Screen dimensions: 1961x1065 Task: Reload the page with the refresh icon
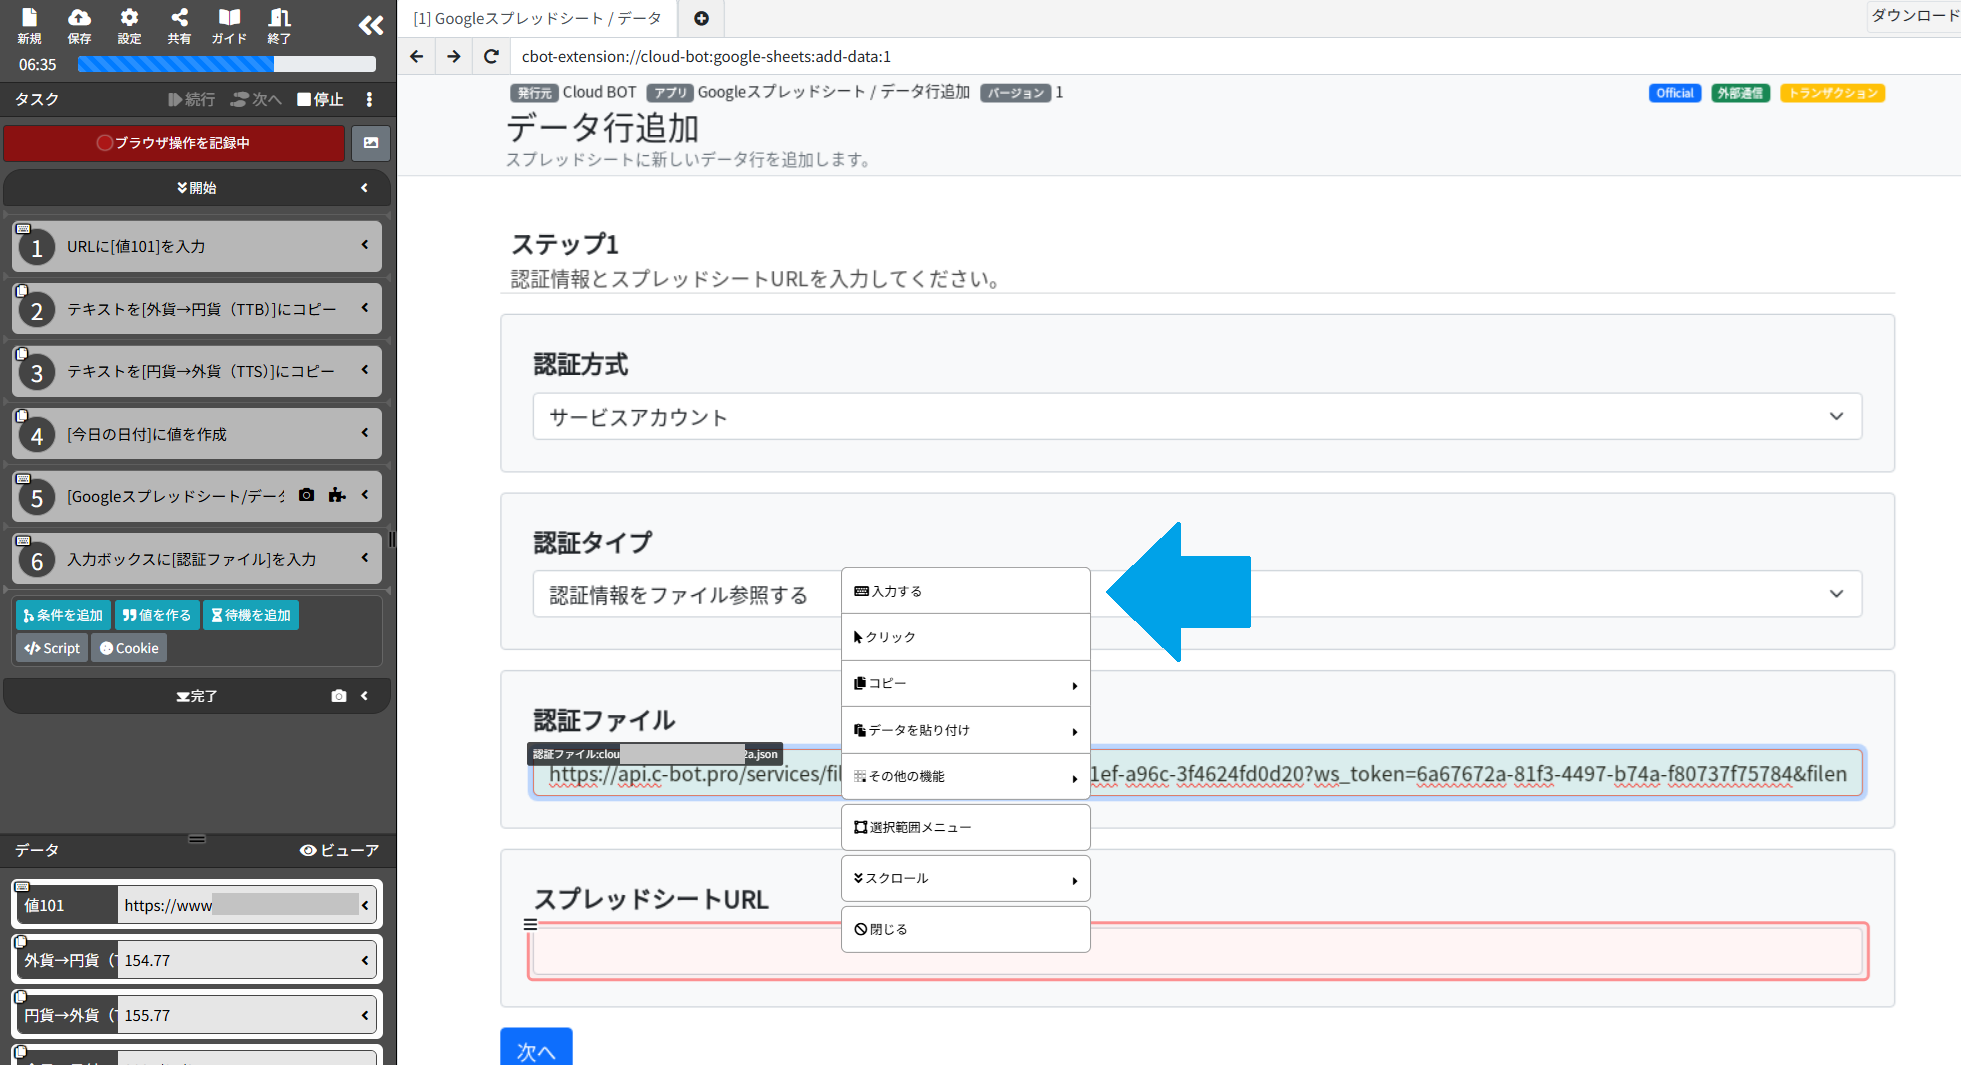[490, 56]
